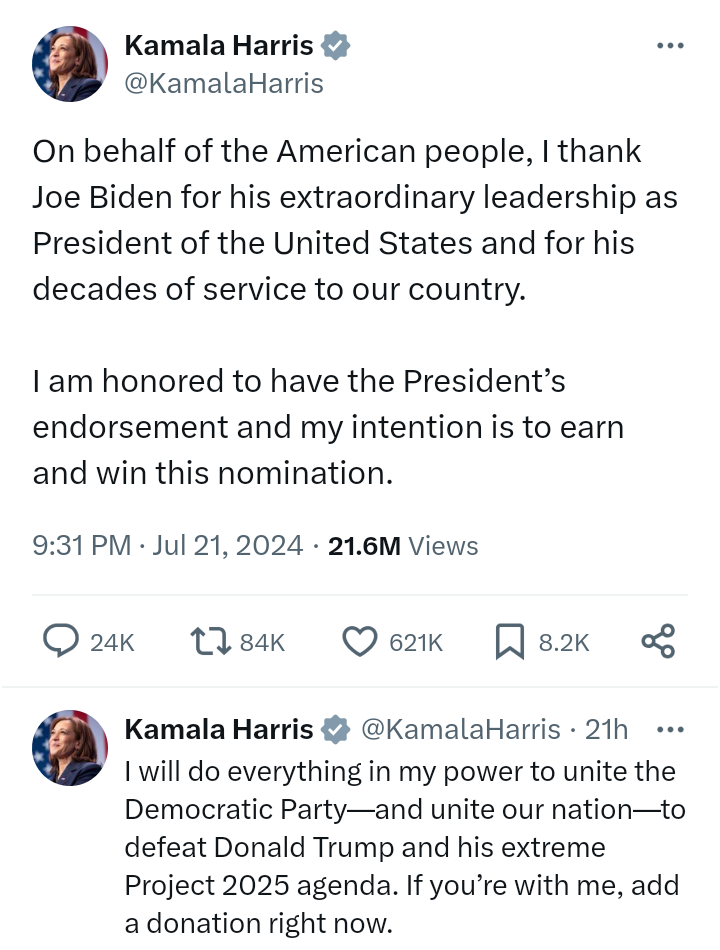This screenshot has height=950, width=720.
Task: Open the reply post's three-dot more menu
Action: pos(670,730)
